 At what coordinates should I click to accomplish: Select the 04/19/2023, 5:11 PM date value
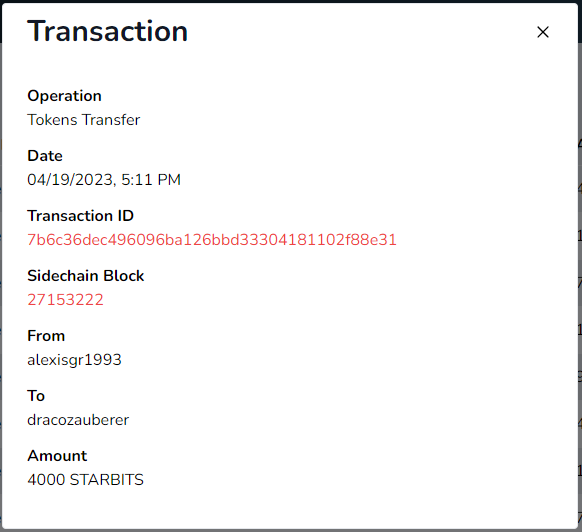tap(104, 180)
